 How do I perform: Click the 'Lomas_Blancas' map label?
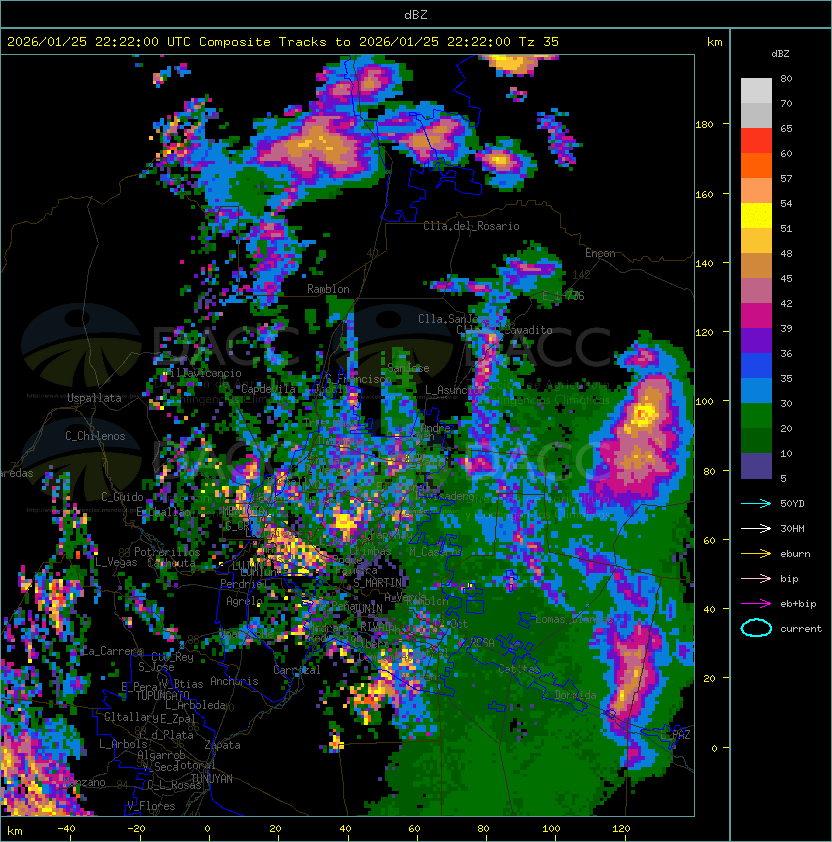(x=574, y=619)
